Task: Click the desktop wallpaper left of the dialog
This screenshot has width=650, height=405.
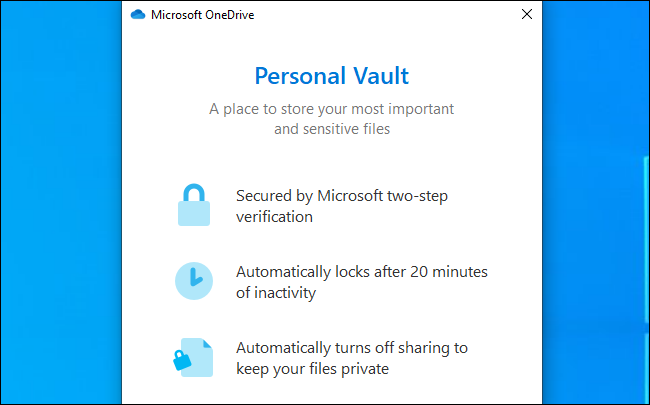Action: tap(60, 200)
